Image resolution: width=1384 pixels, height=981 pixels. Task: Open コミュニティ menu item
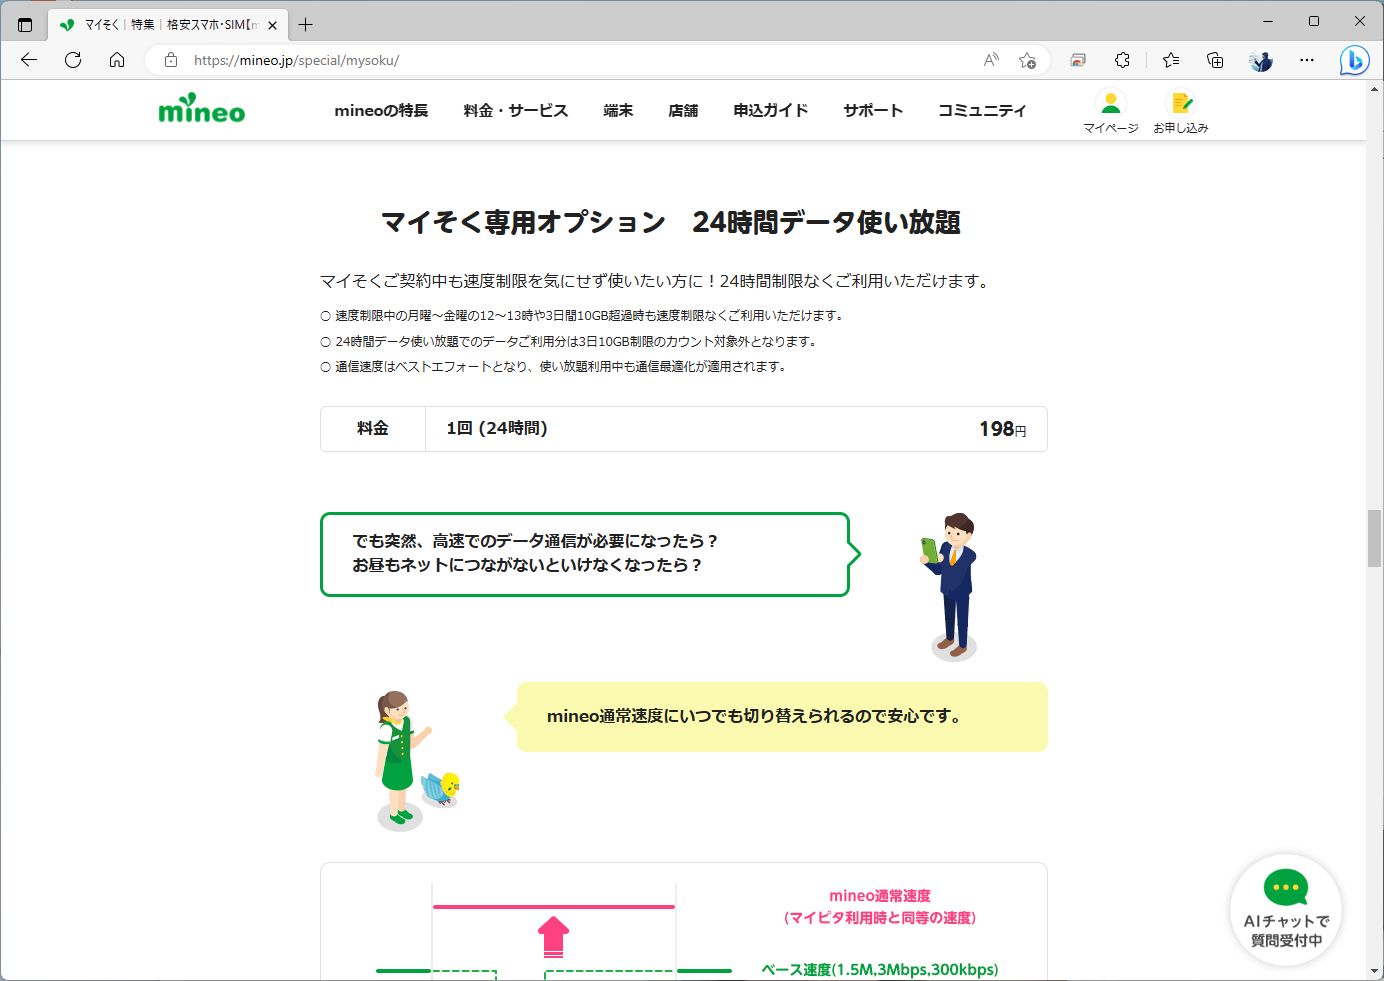coord(982,110)
